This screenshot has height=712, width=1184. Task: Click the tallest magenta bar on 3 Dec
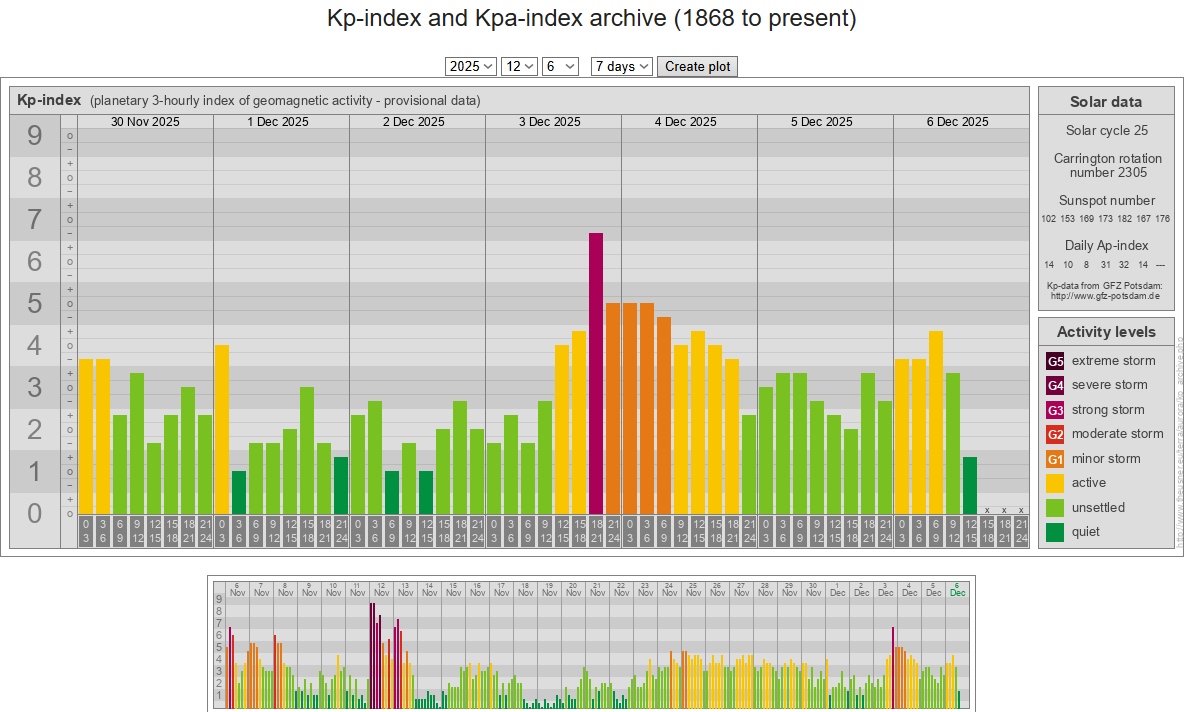pyautogui.click(x=596, y=372)
